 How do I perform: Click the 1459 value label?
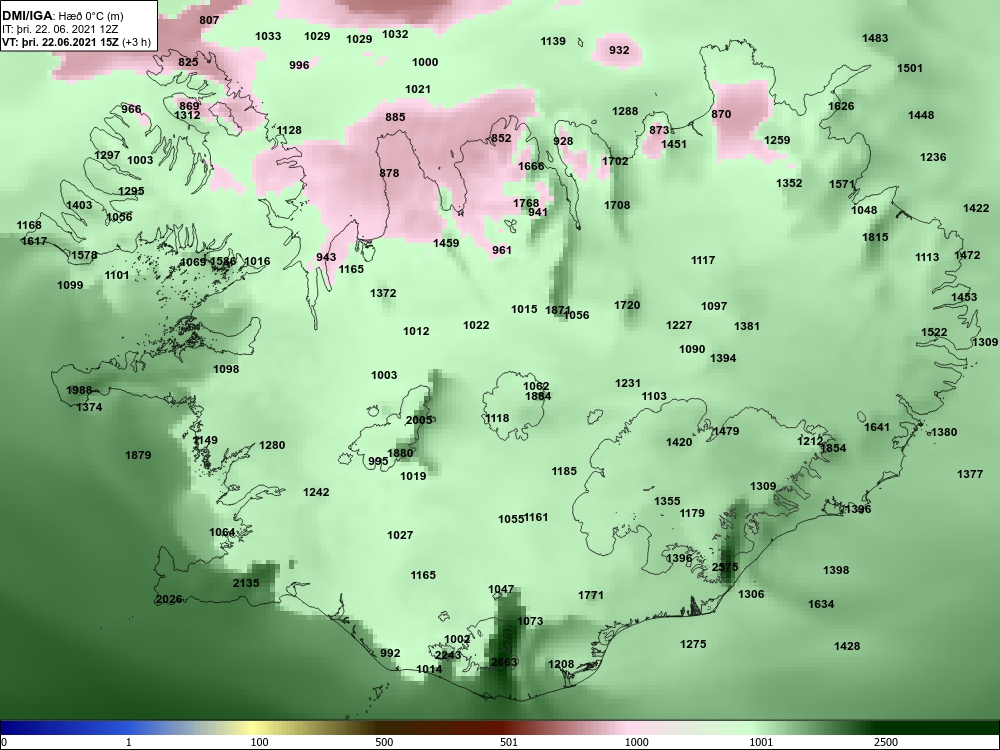pos(446,242)
